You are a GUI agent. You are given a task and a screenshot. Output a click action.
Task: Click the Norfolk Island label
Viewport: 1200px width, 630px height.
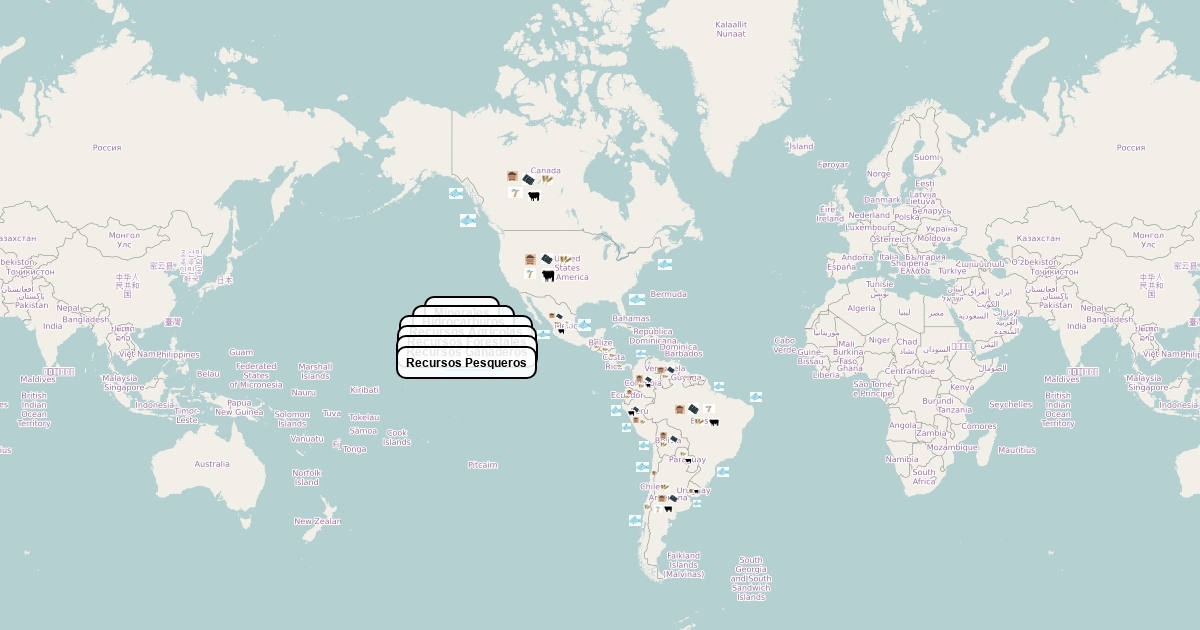[306, 477]
